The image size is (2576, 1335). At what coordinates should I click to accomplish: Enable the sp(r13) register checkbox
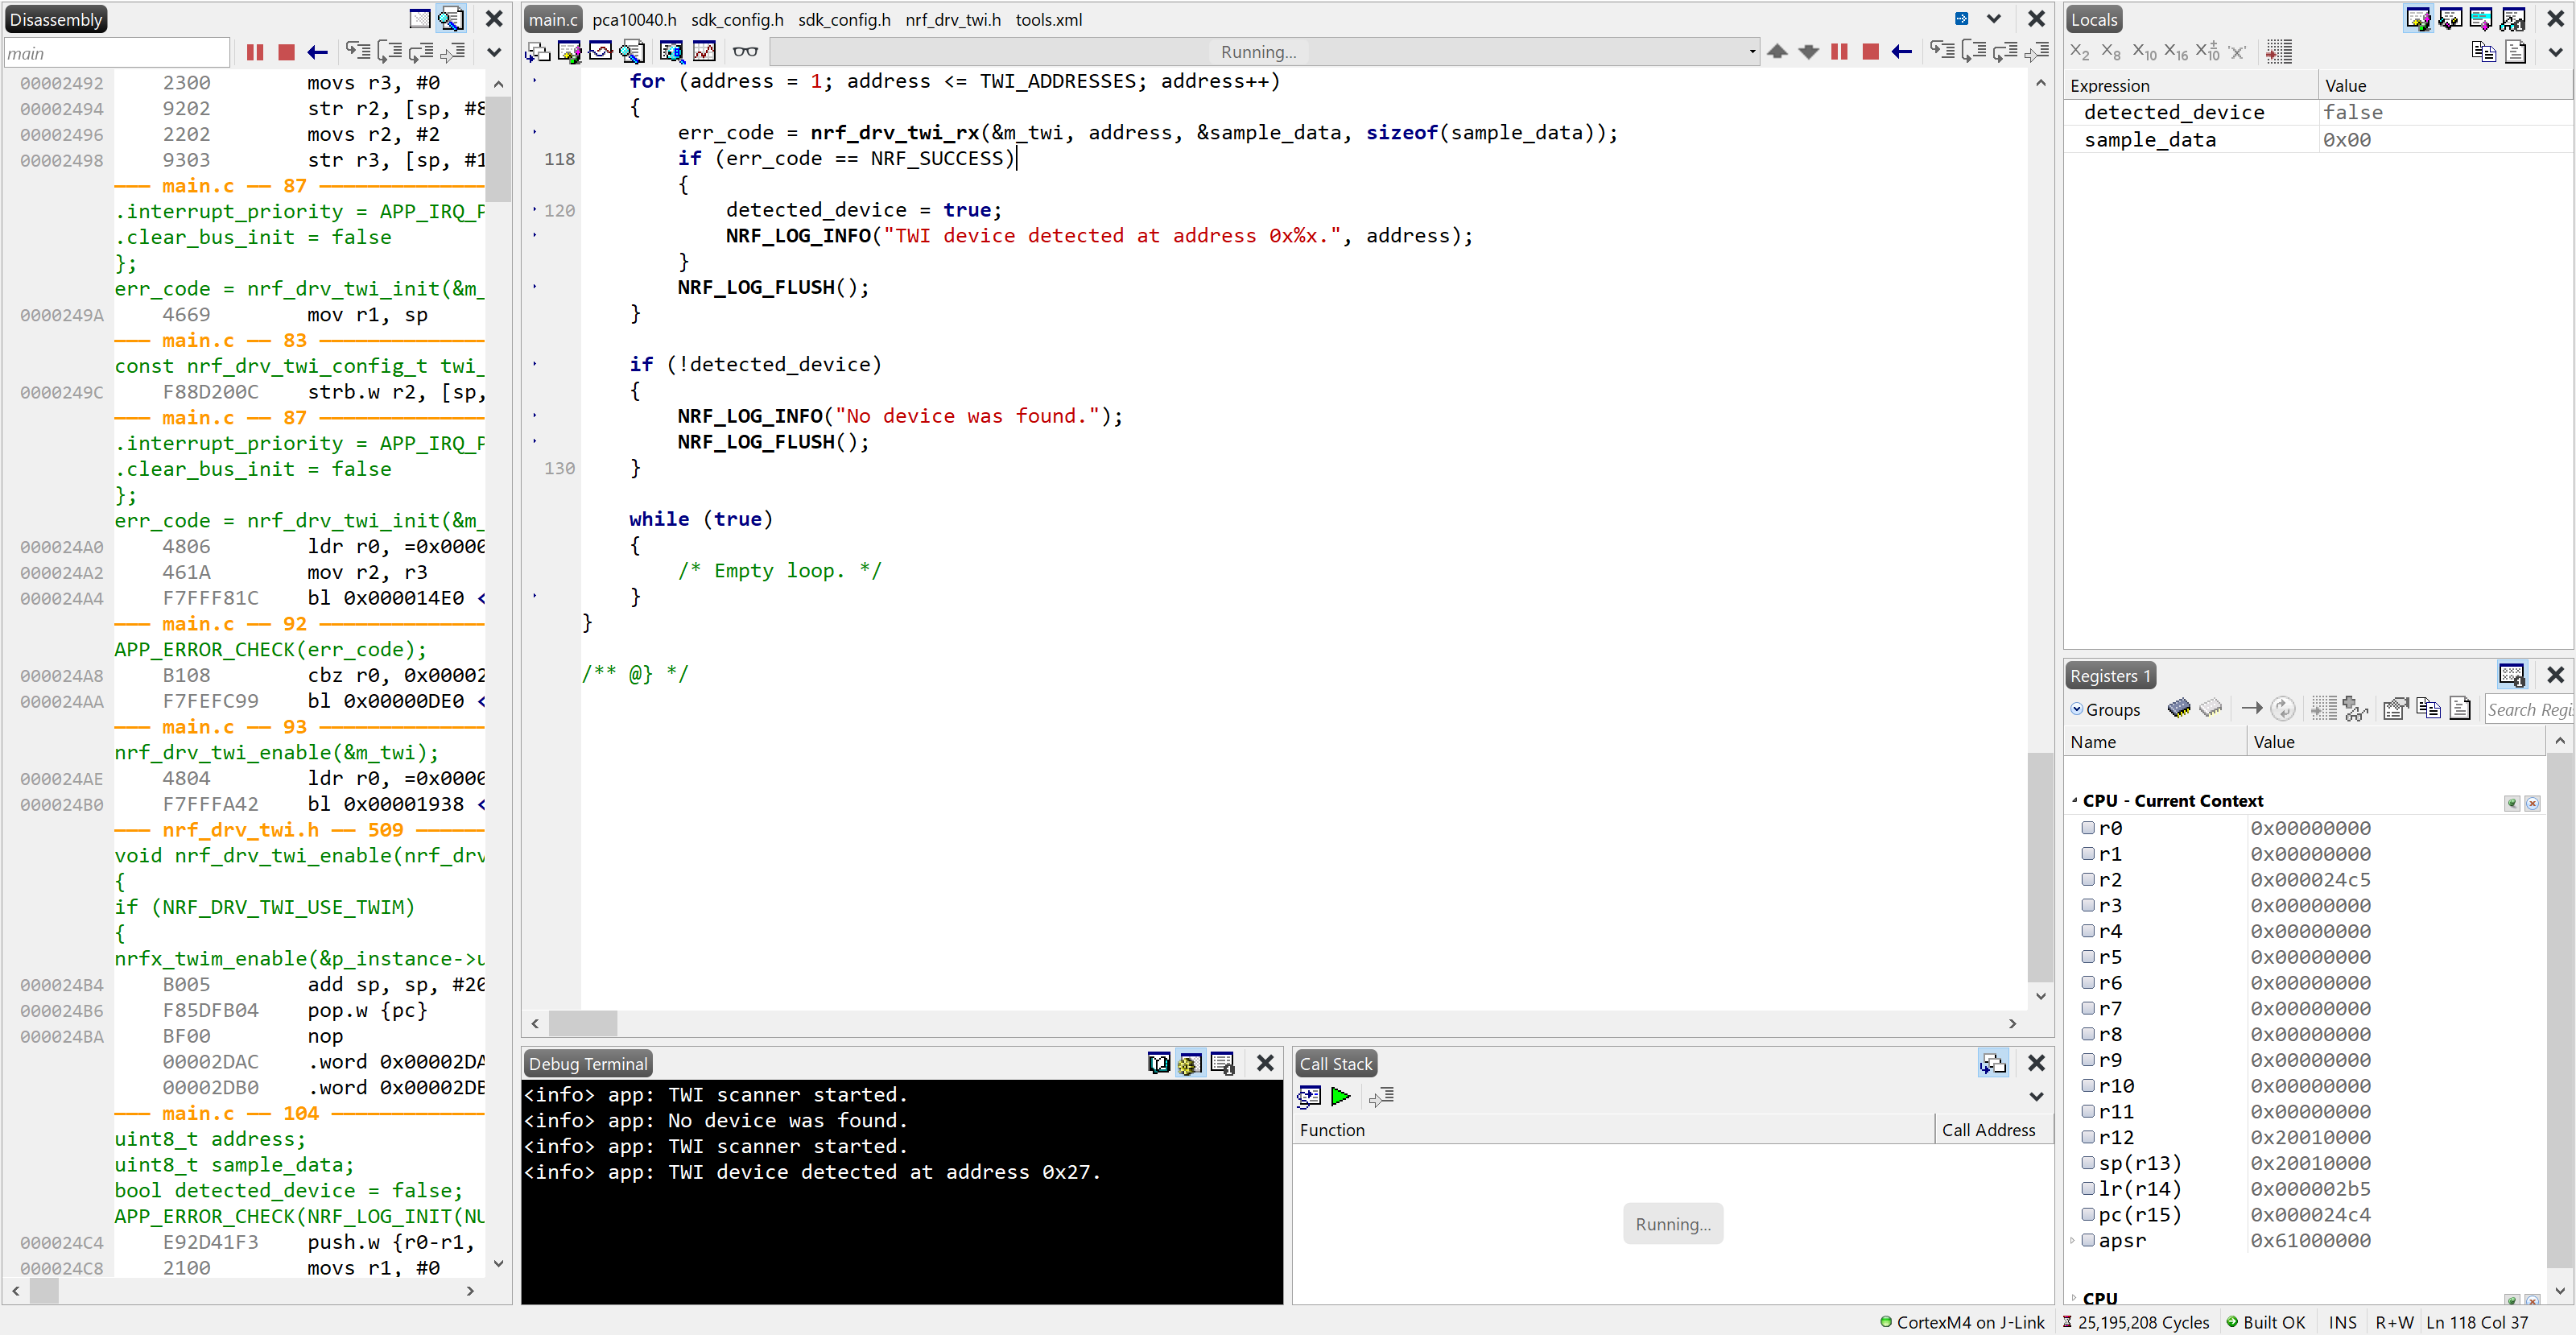pyautogui.click(x=2089, y=1163)
